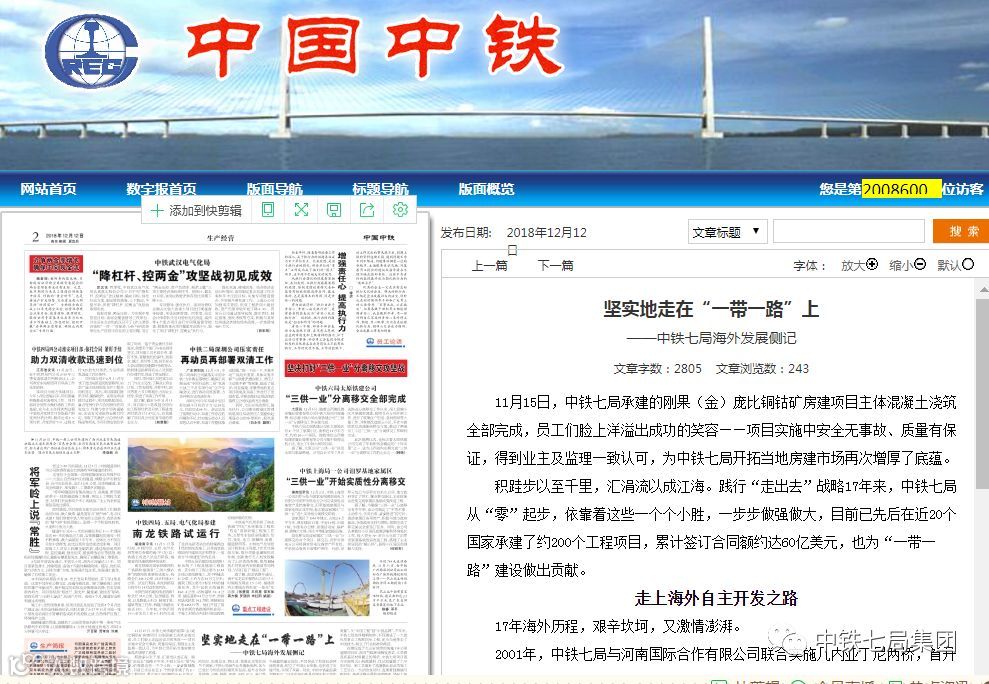Screen dimensions: 989x684
Task: Click the 南龙铁路试运行 headline on the page
Action: point(176,534)
